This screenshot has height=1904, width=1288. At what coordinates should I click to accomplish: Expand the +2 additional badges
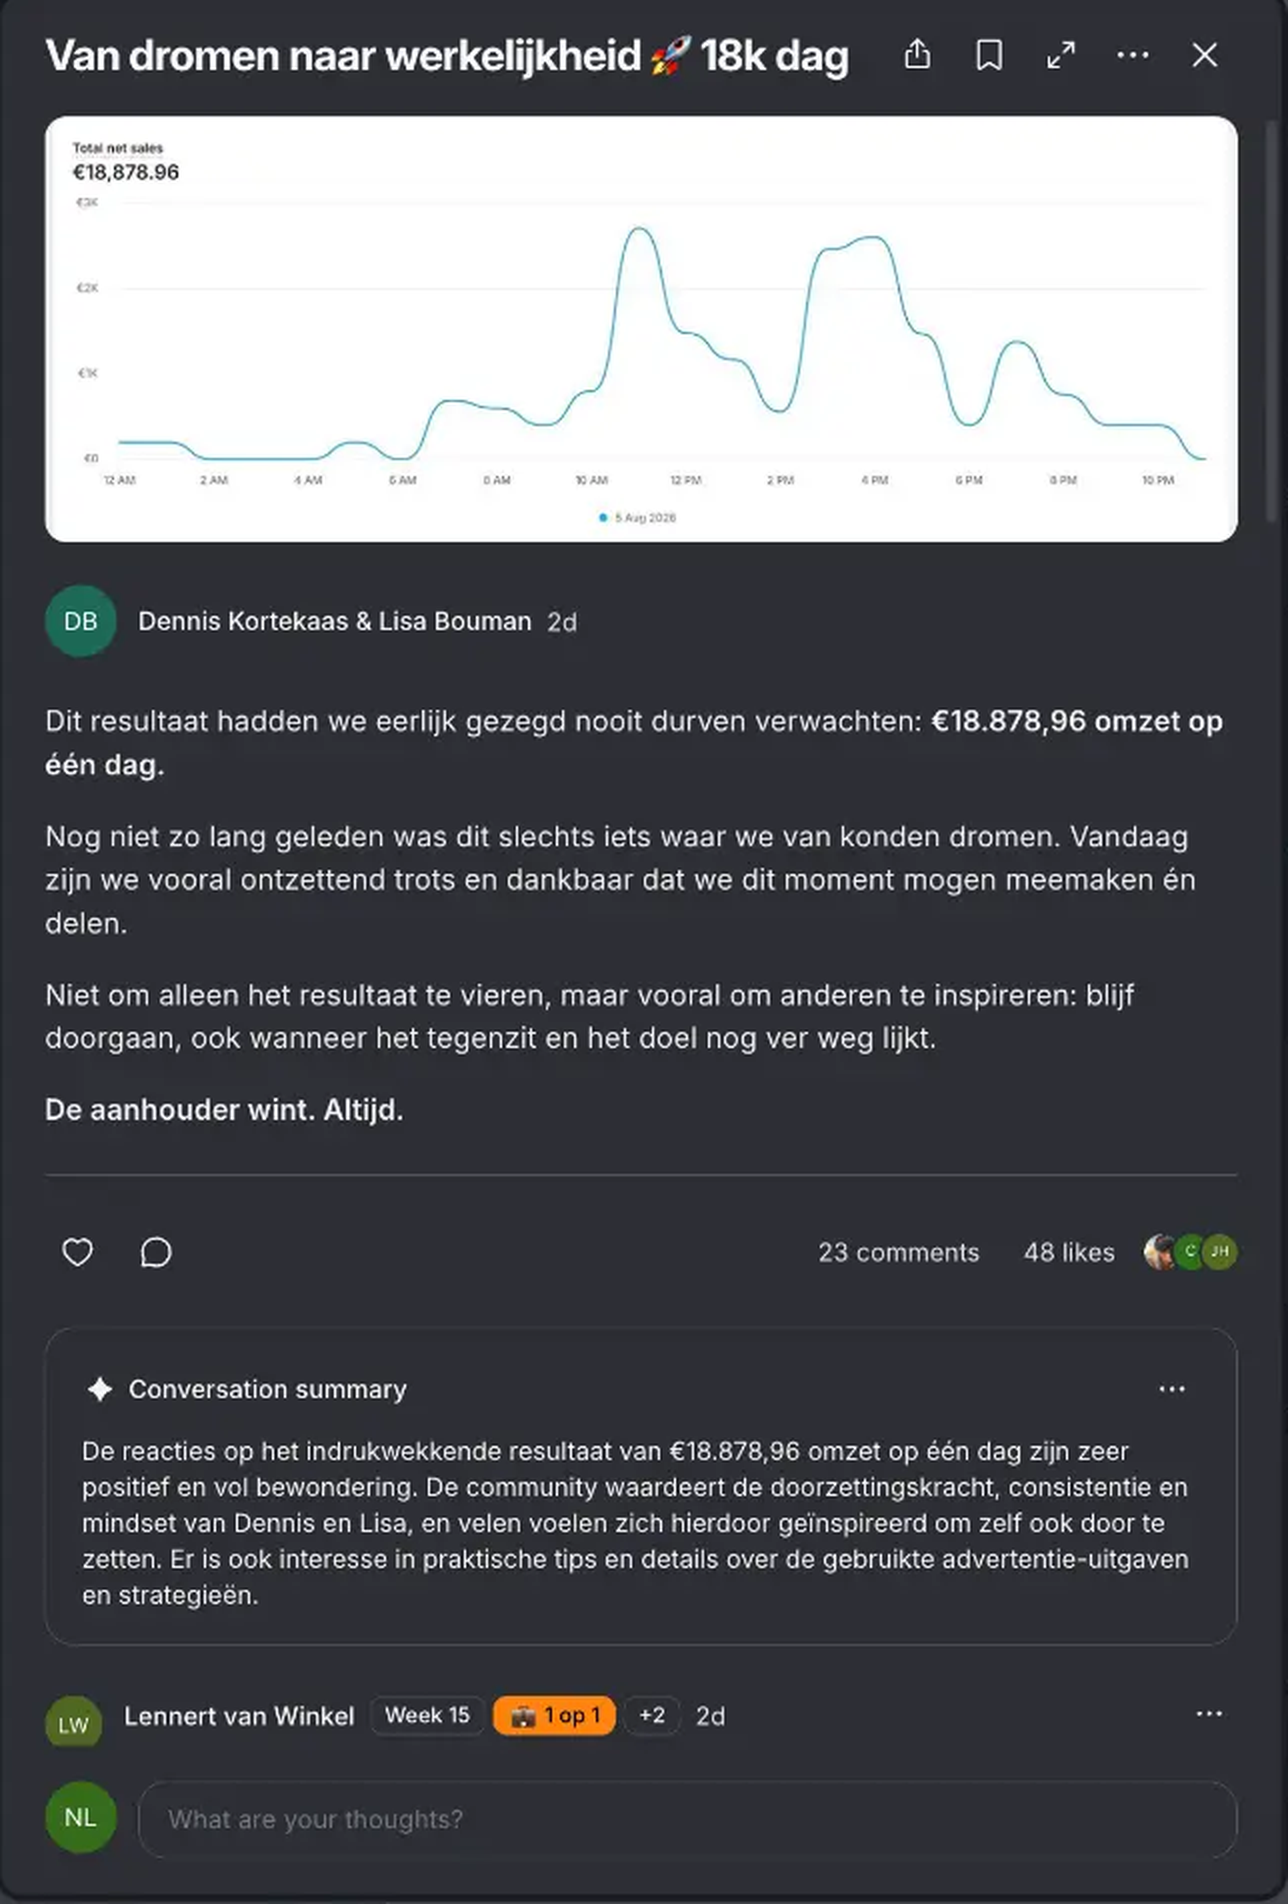click(x=652, y=1715)
